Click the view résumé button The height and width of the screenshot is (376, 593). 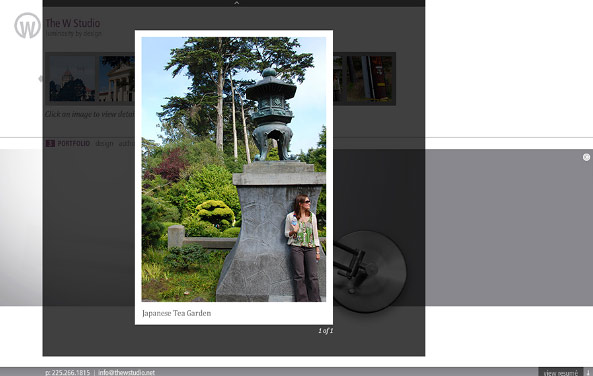[x=561, y=373]
